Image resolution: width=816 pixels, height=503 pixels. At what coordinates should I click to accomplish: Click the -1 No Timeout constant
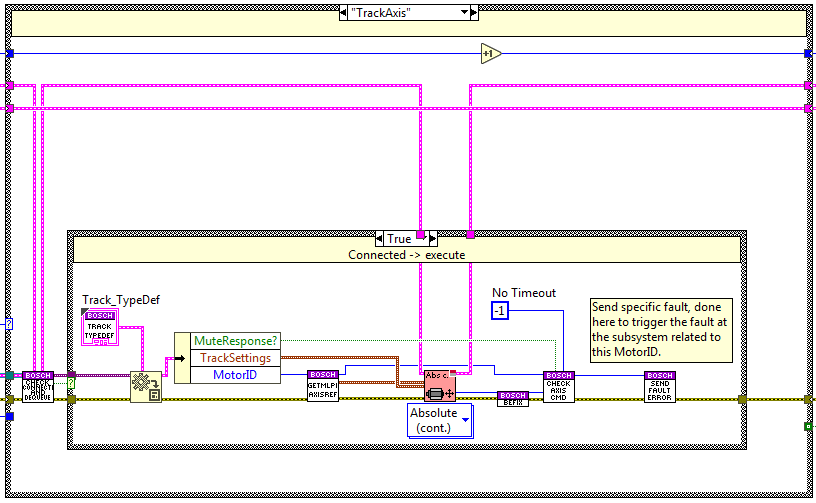[500, 311]
